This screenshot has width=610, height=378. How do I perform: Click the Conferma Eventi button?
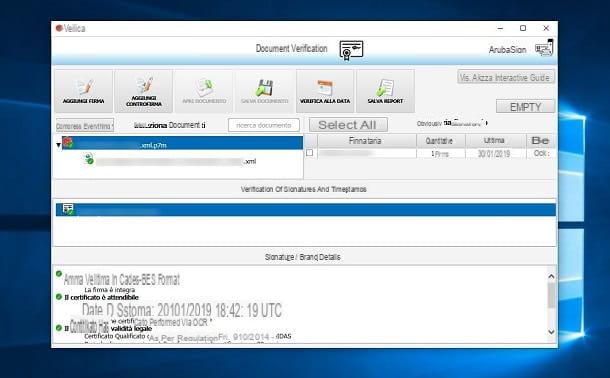click(85, 126)
